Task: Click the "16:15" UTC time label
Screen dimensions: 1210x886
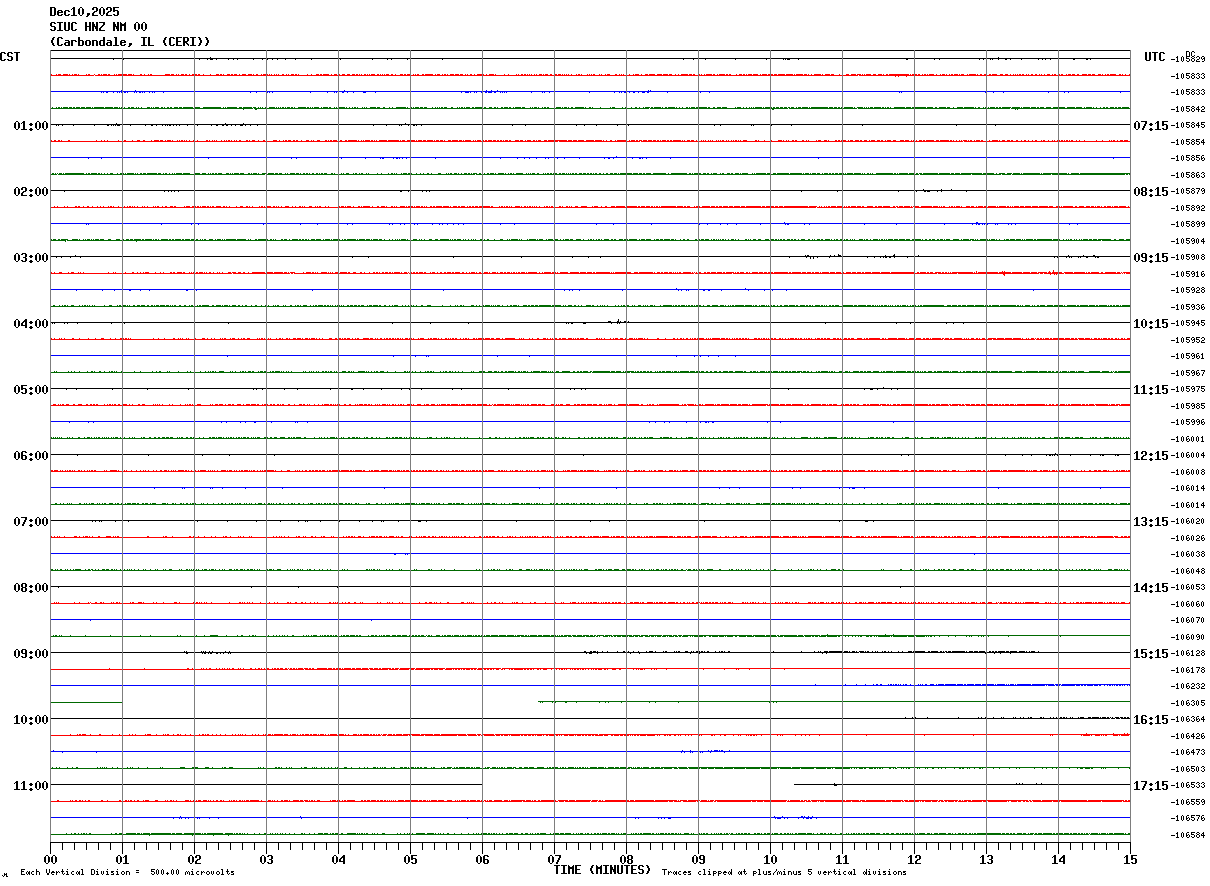Action: 1150,719
